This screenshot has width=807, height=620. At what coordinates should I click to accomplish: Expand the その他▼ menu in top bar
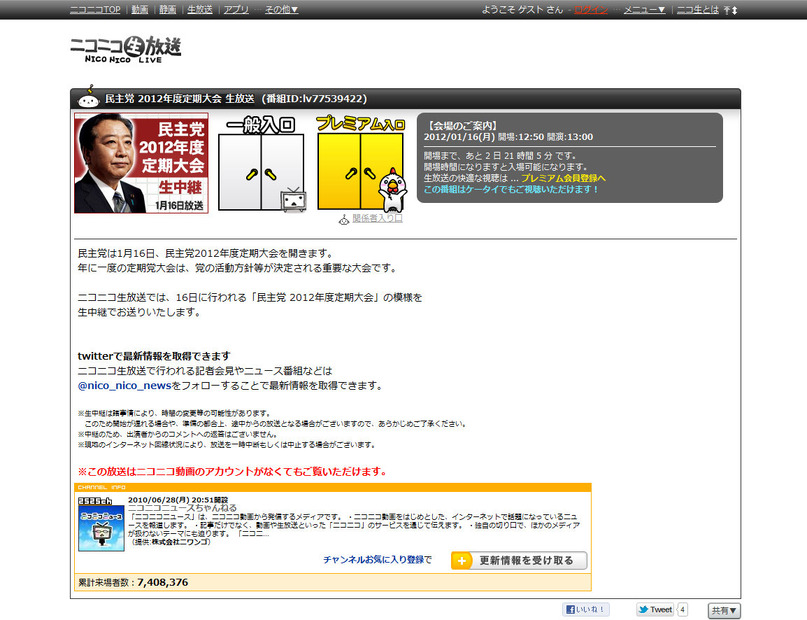282,10
